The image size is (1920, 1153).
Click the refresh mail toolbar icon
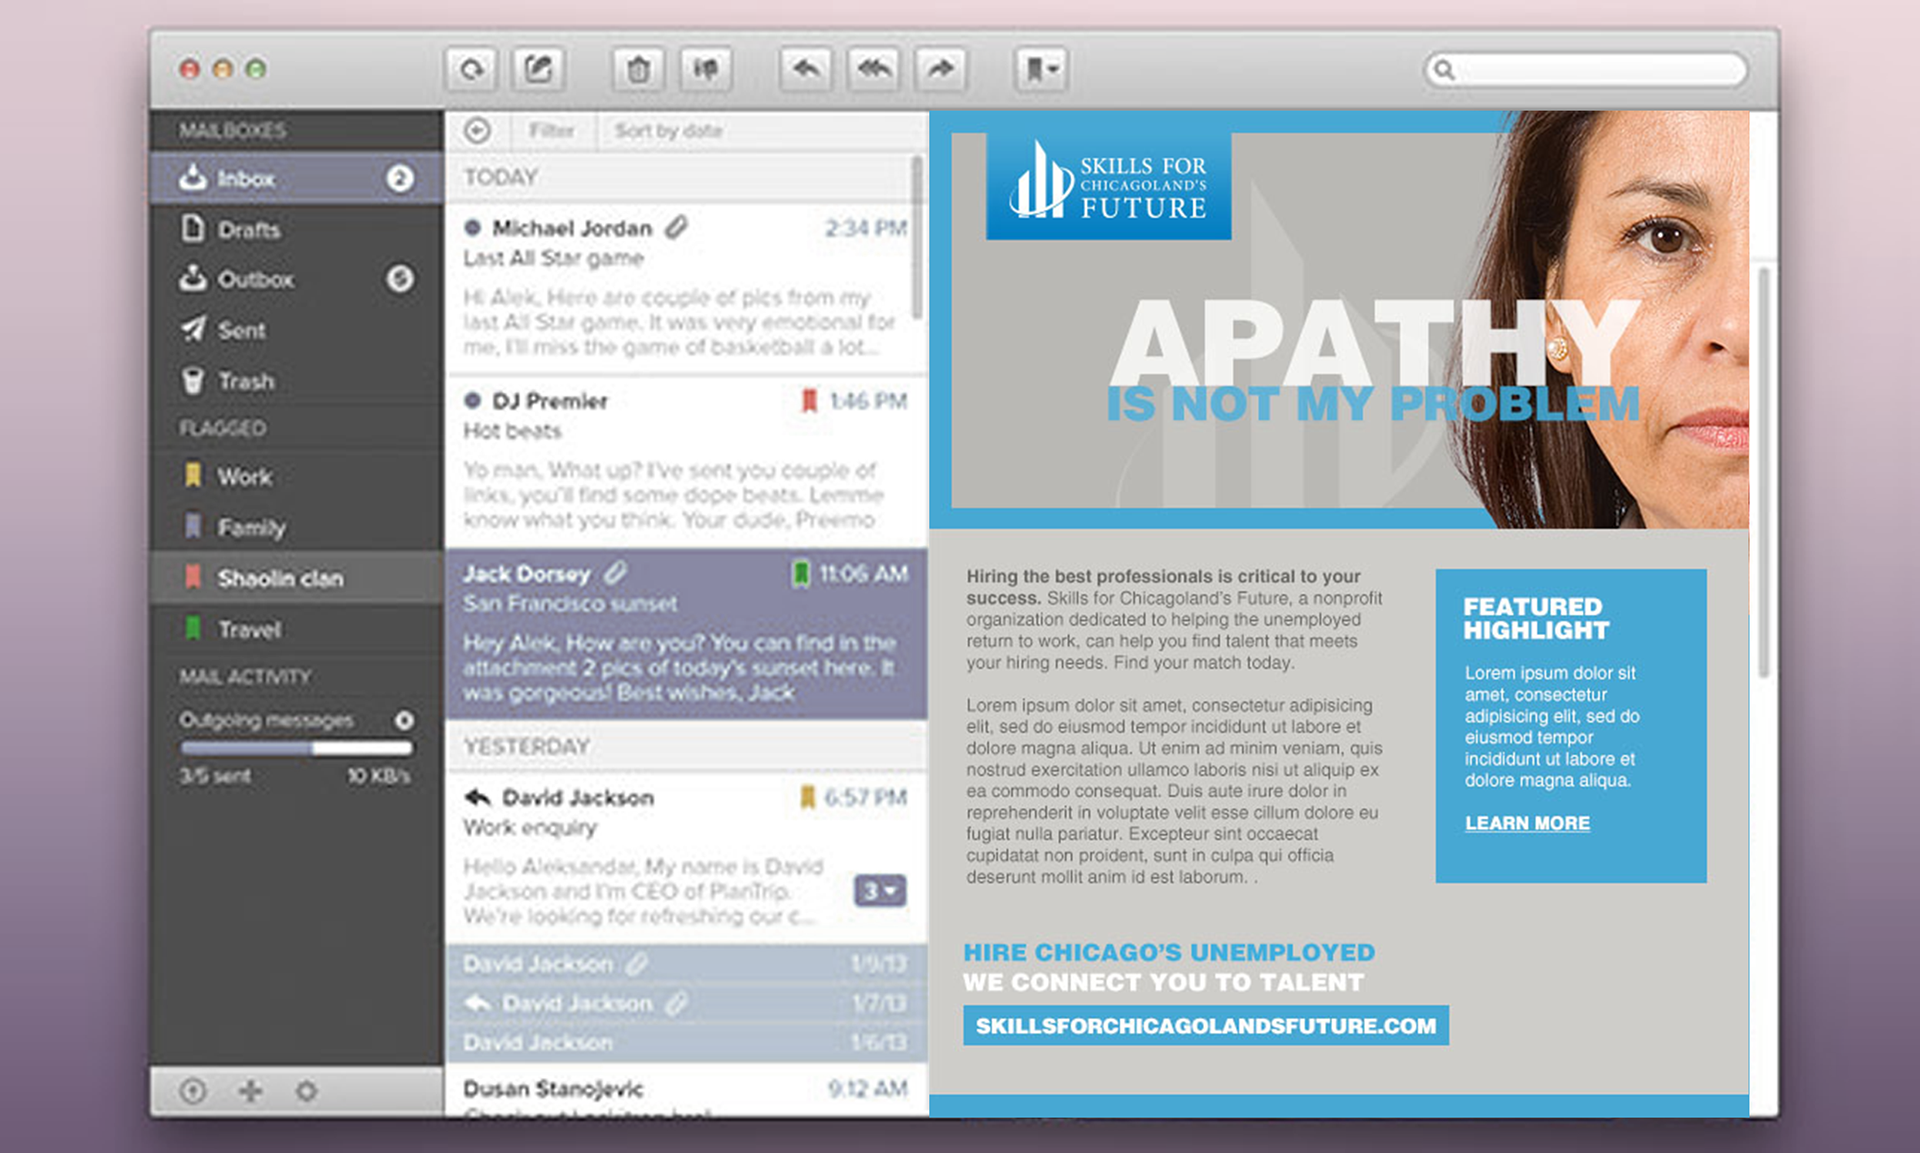[471, 69]
